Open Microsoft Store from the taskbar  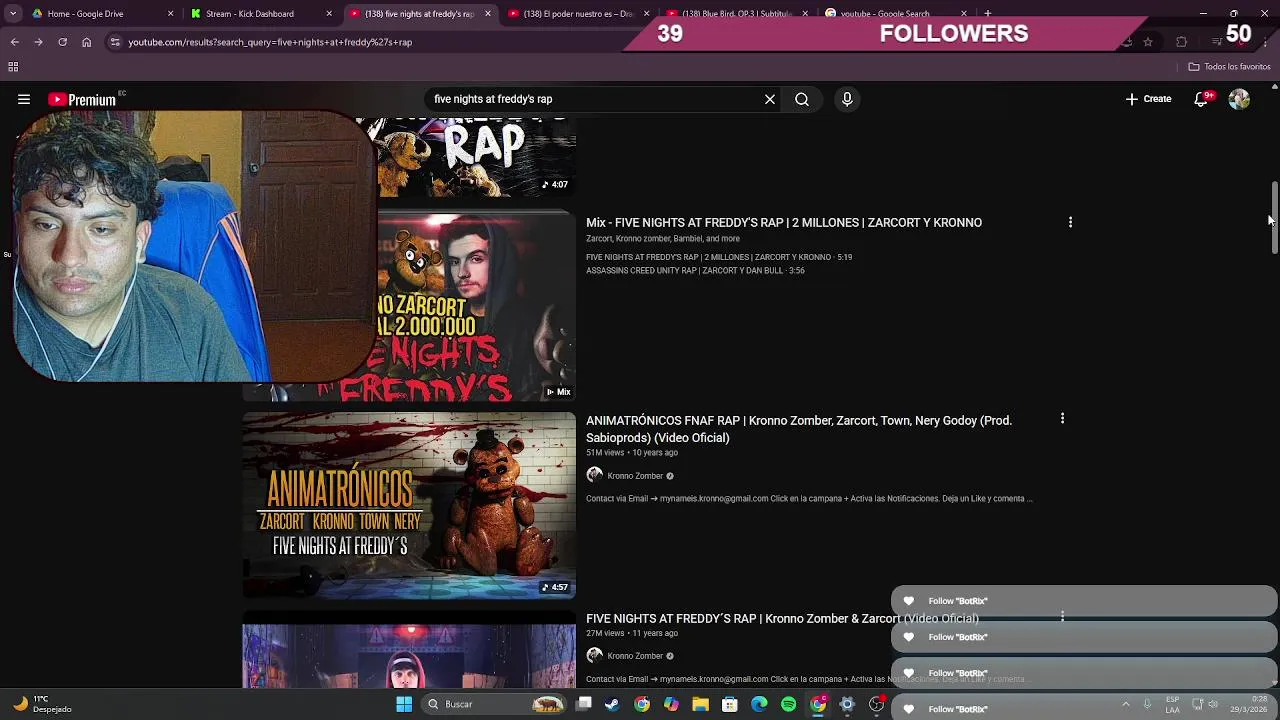(730, 704)
